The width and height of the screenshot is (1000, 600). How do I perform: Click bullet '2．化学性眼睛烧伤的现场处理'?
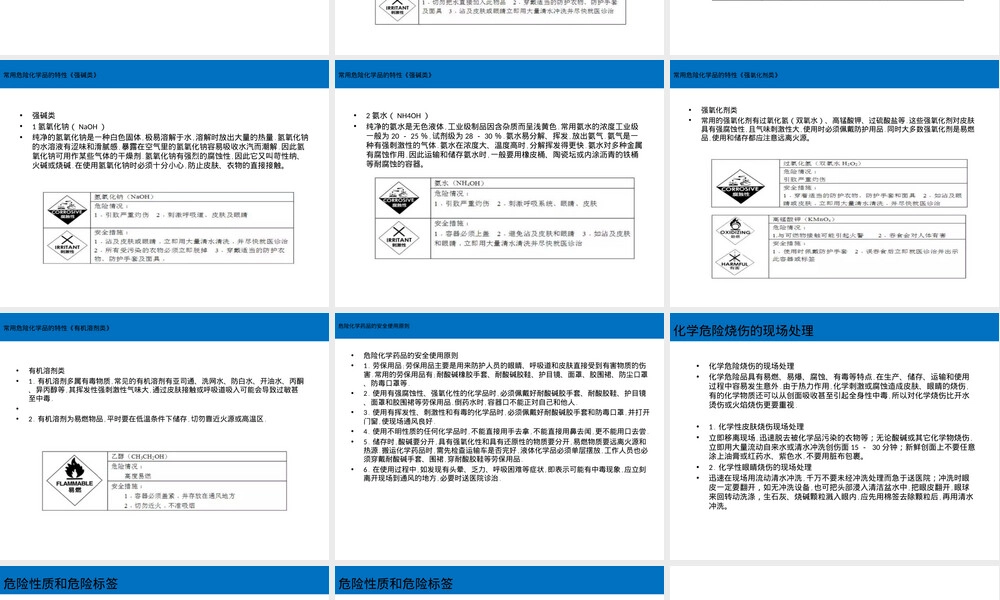(x=760, y=467)
